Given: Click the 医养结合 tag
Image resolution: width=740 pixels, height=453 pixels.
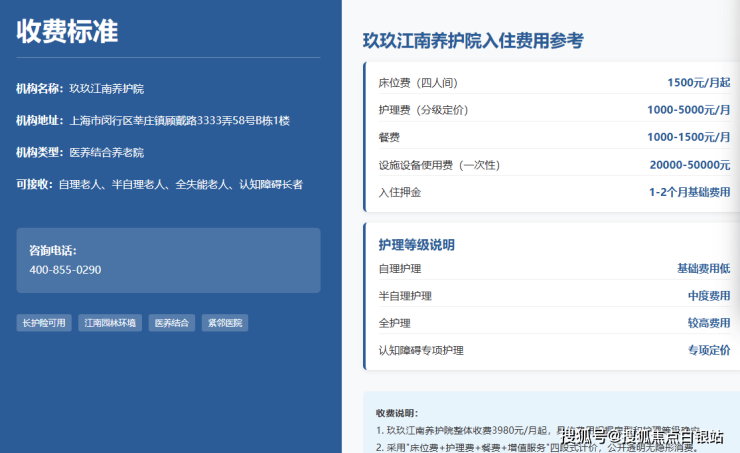Looking at the screenshot, I should [x=172, y=323].
